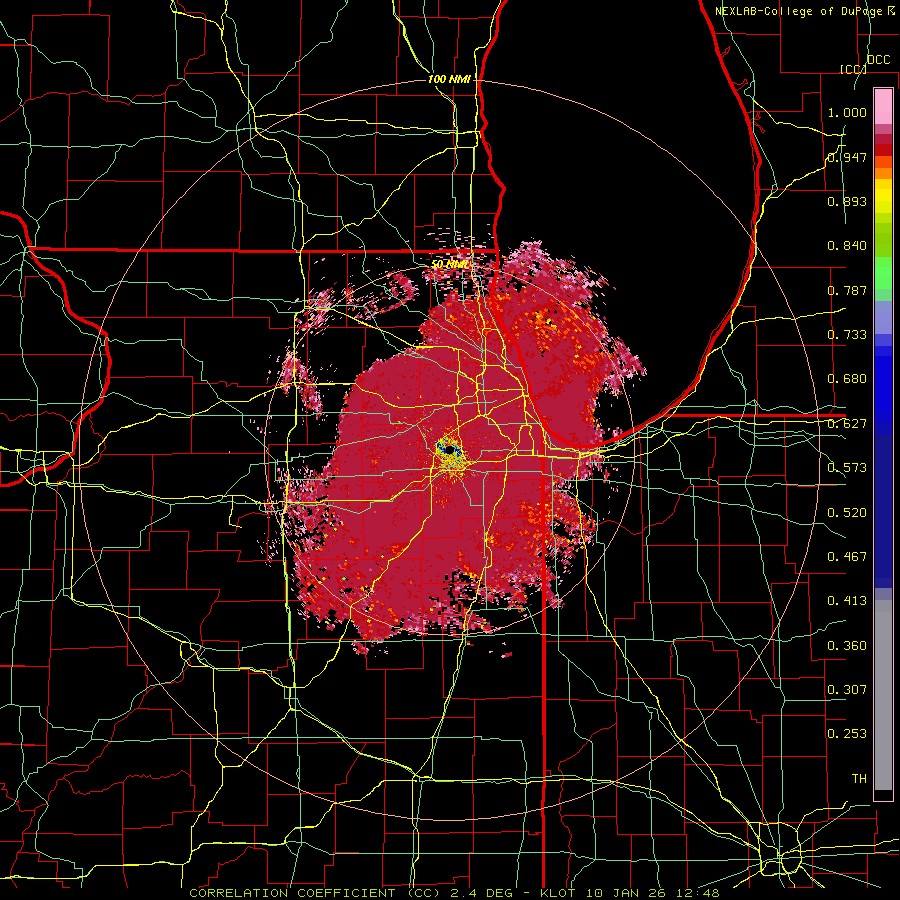Click the DCC label above the color scale
Screen dimensions: 900x900
point(878,60)
